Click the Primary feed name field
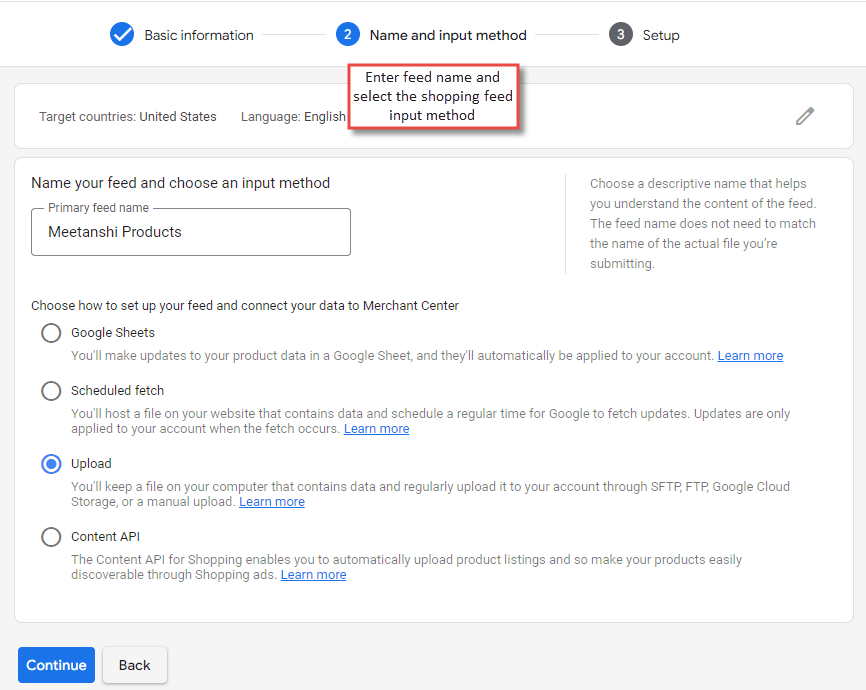 (191, 232)
